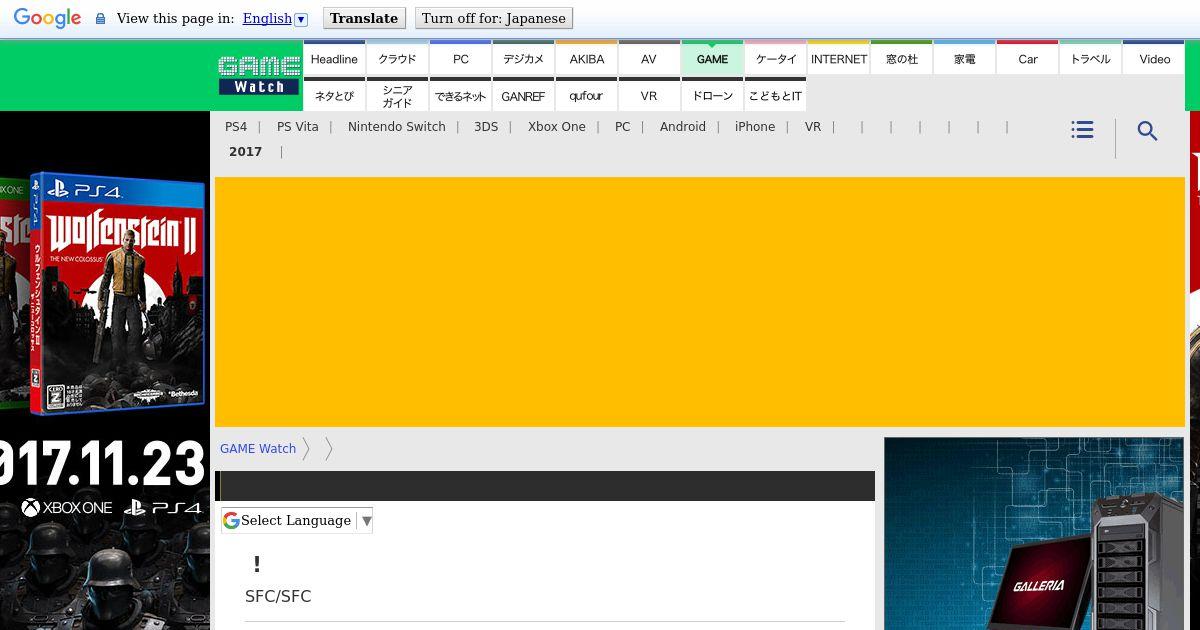The image size is (1200, 630).
Task: Open the 窓の杜 site tab
Action: click(901, 58)
